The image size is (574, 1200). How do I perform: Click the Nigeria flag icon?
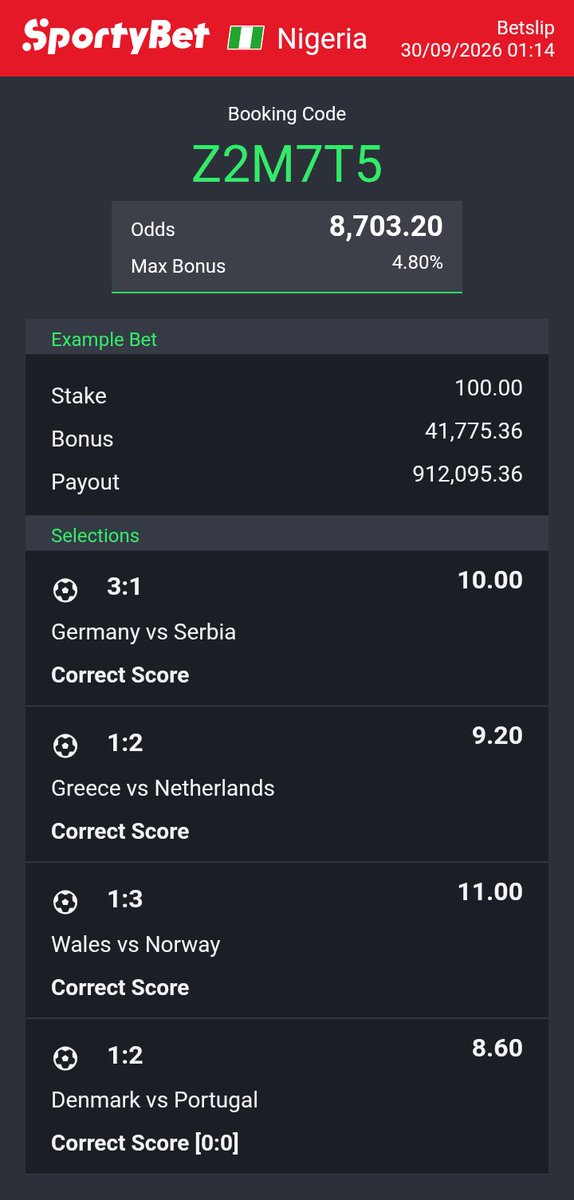245,38
